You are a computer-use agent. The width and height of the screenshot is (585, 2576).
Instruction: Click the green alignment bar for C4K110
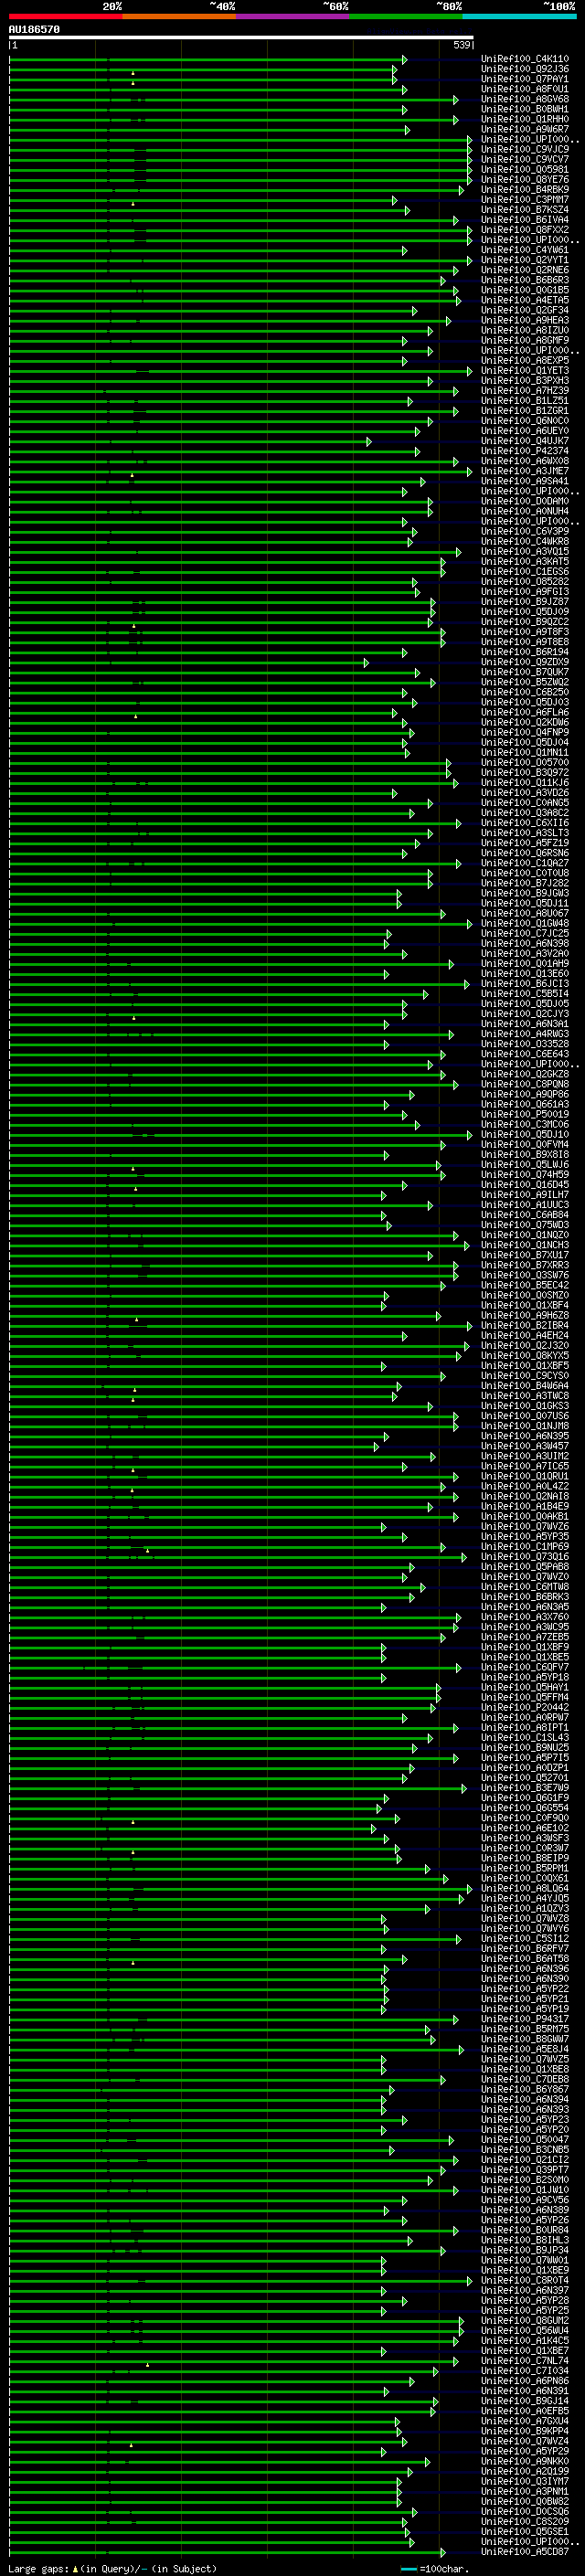[208, 60]
